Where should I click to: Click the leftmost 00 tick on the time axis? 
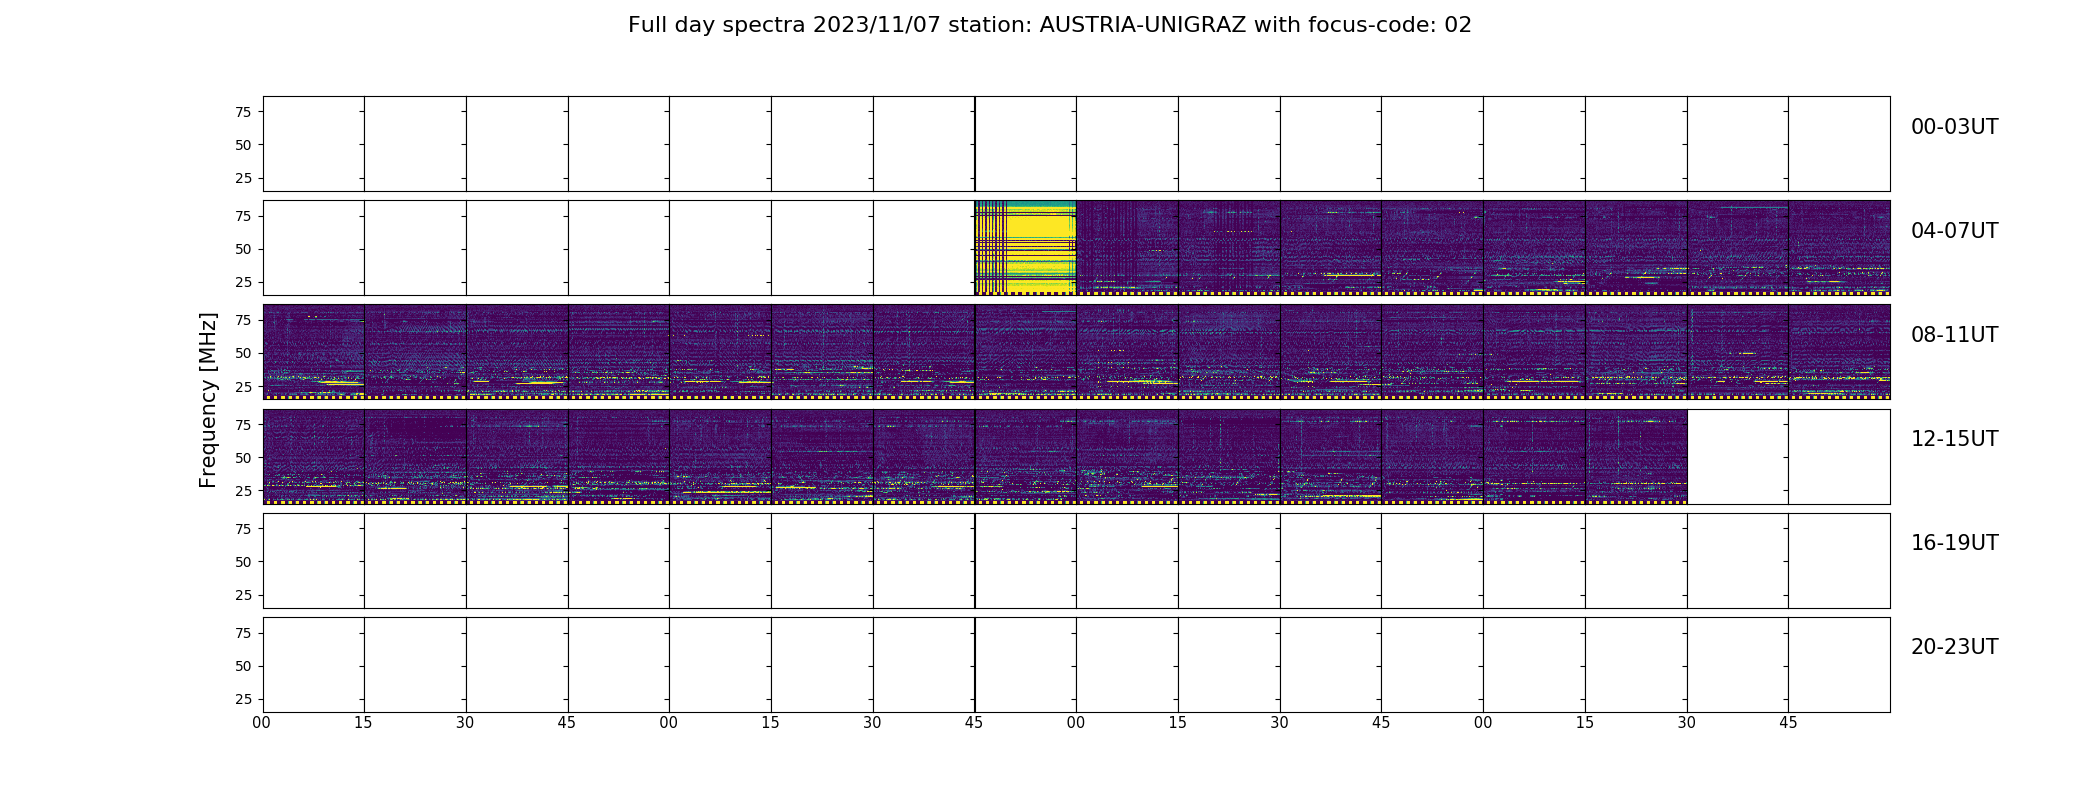262,723
